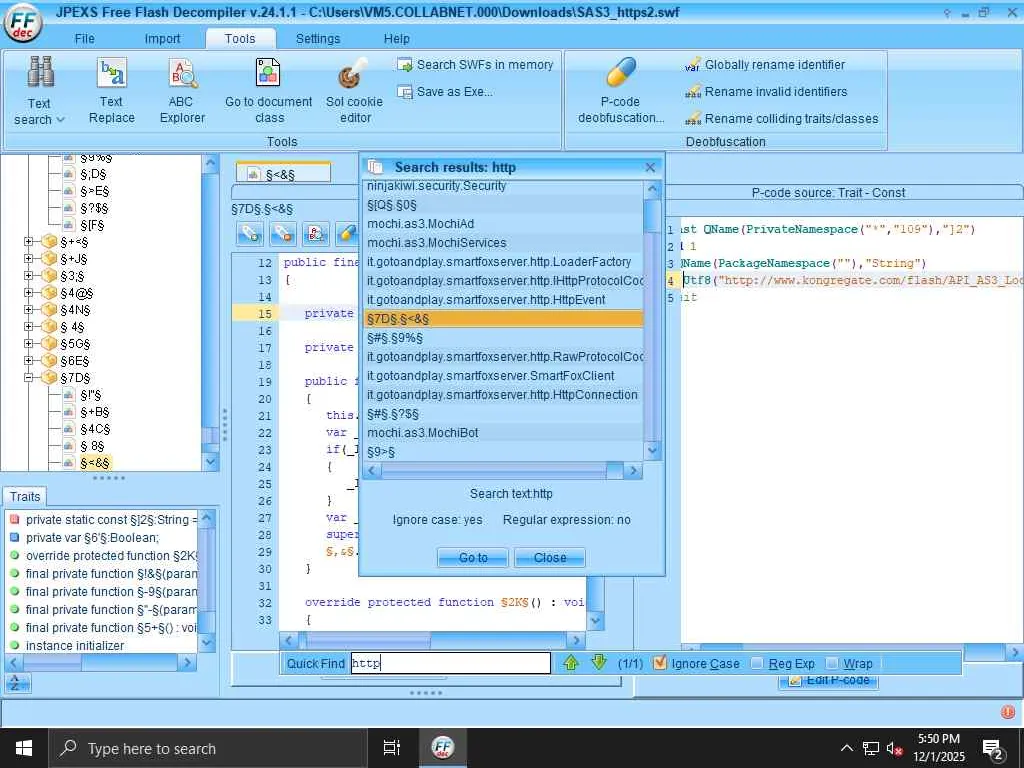Click the ABC document icon in editor toolbar
The image size is (1024, 768).
315,234
